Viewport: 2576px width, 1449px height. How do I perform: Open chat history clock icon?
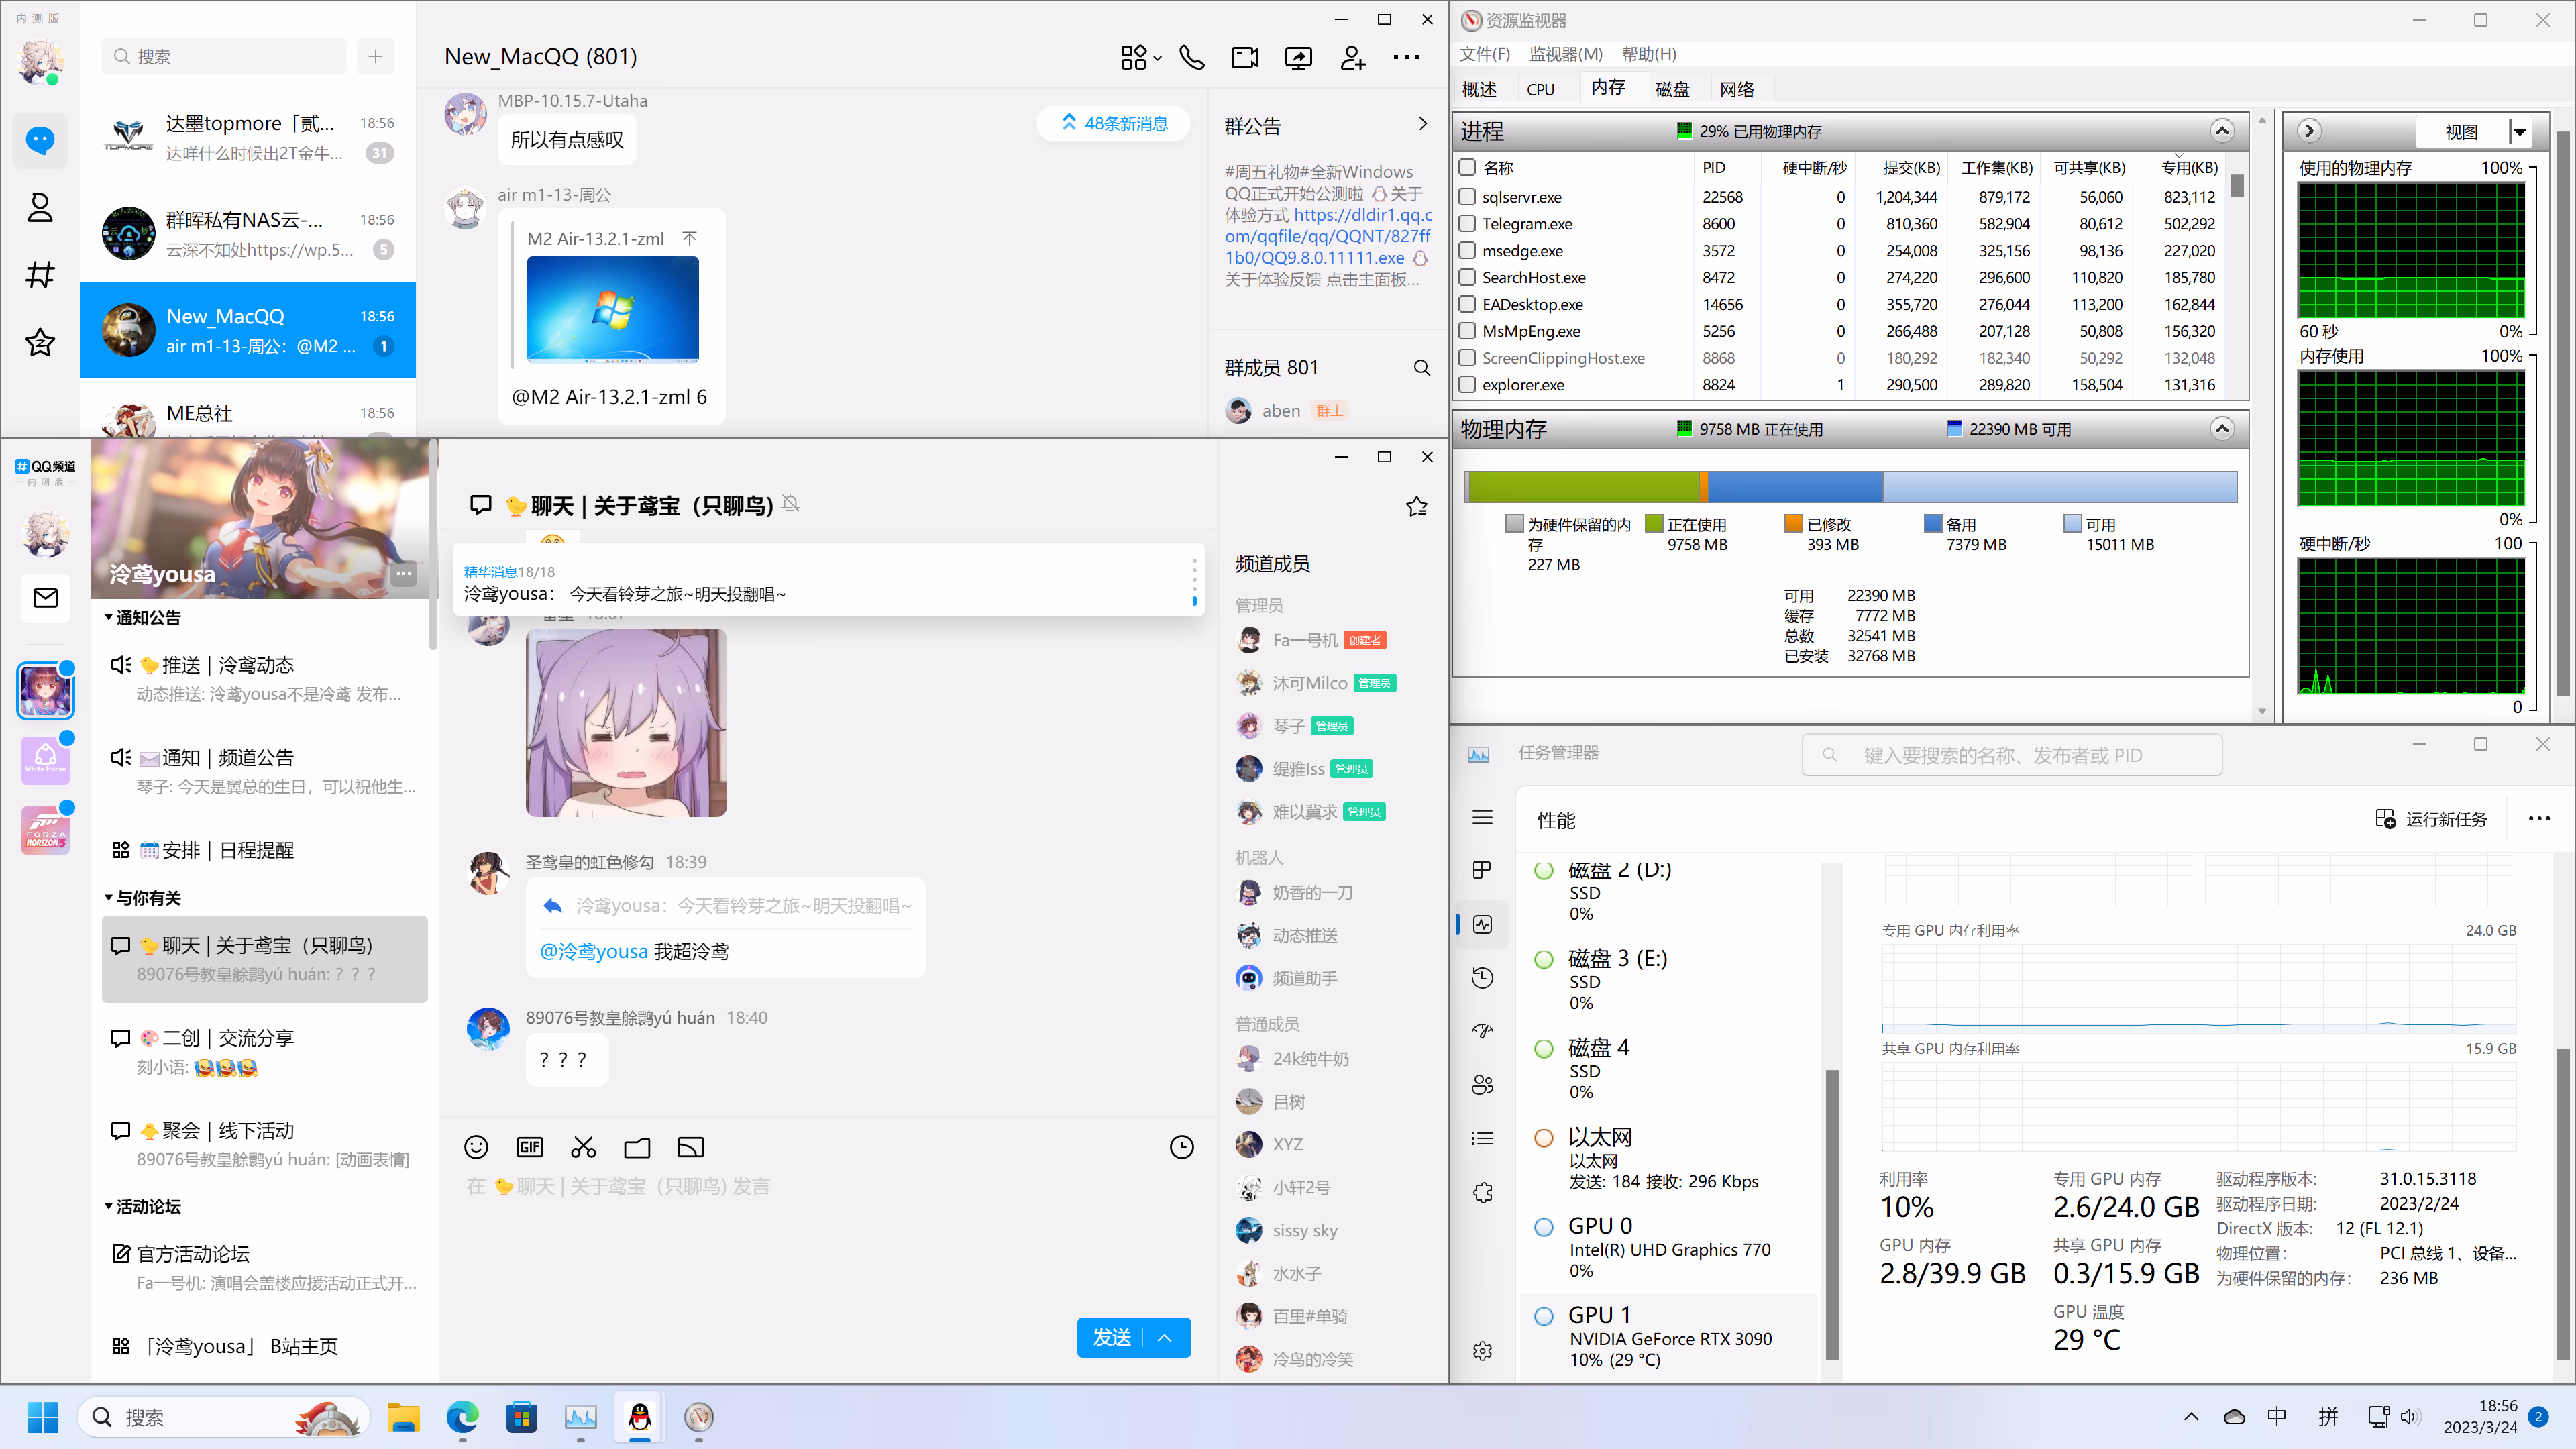[x=1182, y=1147]
